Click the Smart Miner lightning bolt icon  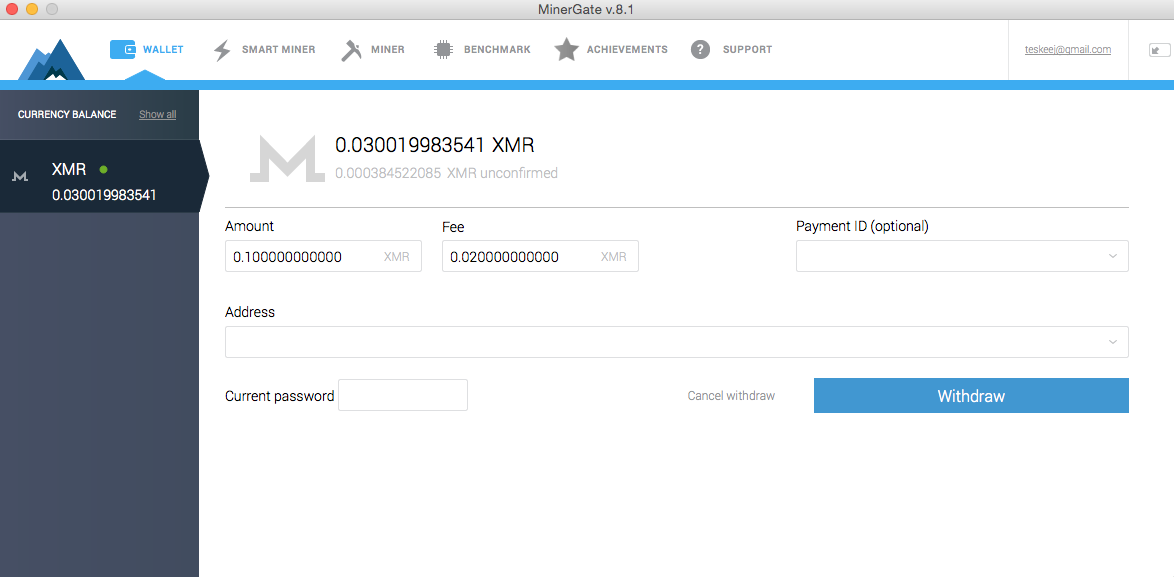pyautogui.click(x=222, y=50)
